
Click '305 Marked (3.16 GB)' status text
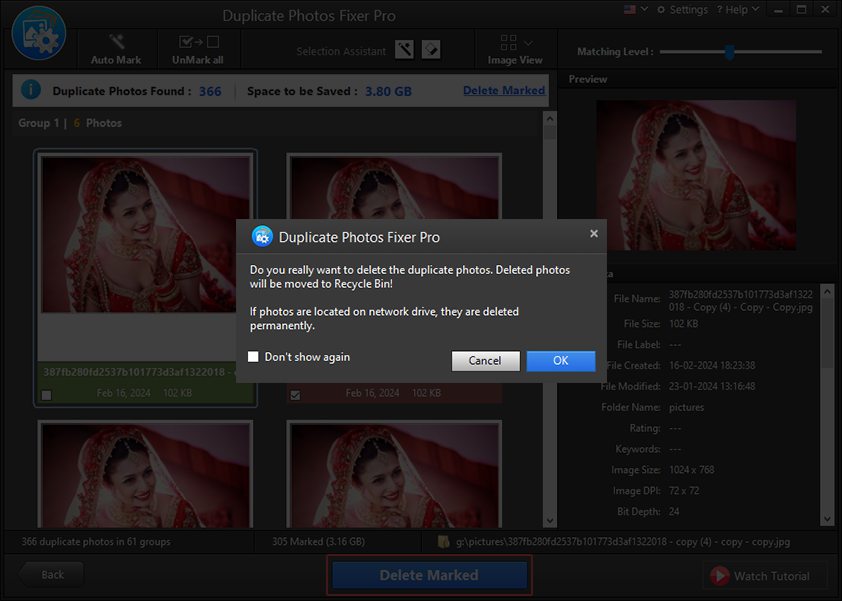click(x=318, y=541)
